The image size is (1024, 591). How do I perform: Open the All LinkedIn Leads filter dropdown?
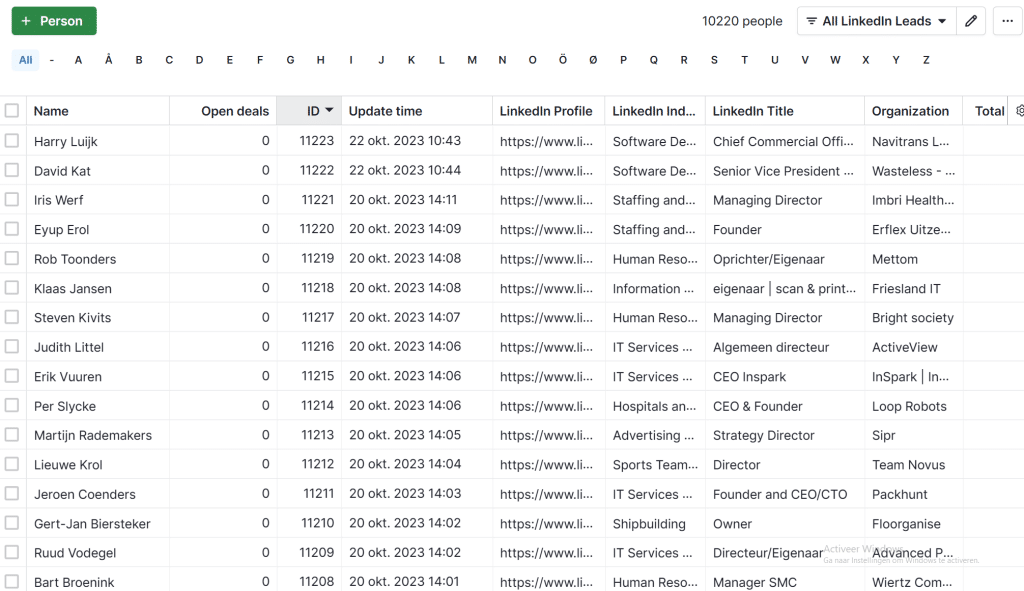coord(876,21)
